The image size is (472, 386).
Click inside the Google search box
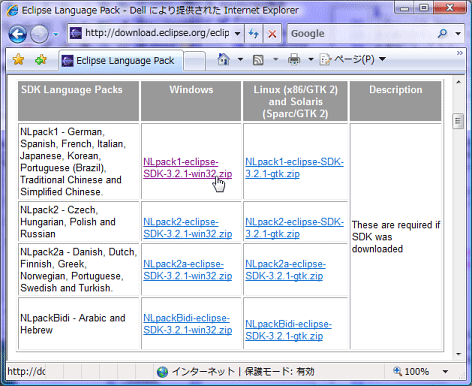361,33
